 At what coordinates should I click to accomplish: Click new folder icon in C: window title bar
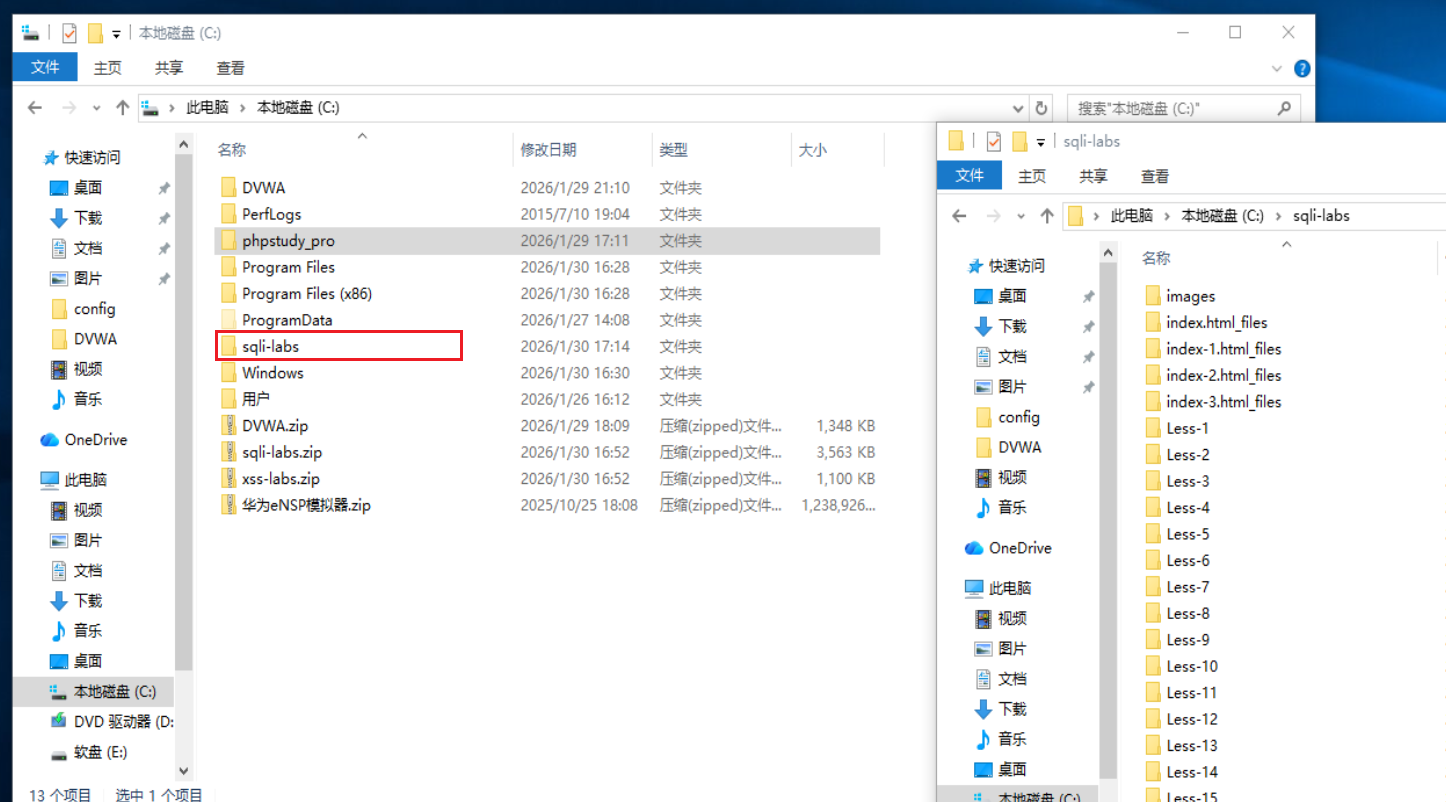[95, 33]
